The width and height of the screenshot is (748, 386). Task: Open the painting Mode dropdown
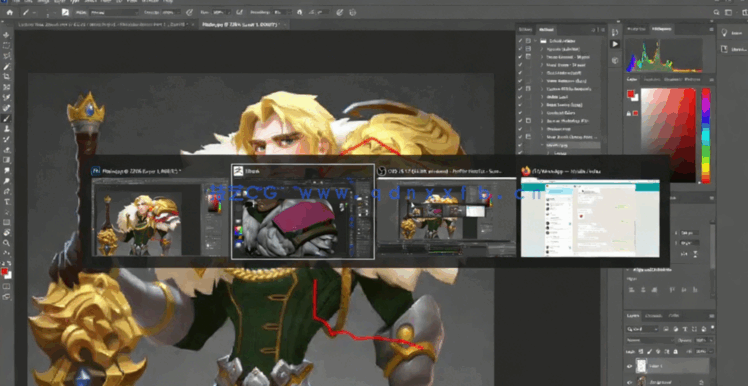click(x=114, y=12)
